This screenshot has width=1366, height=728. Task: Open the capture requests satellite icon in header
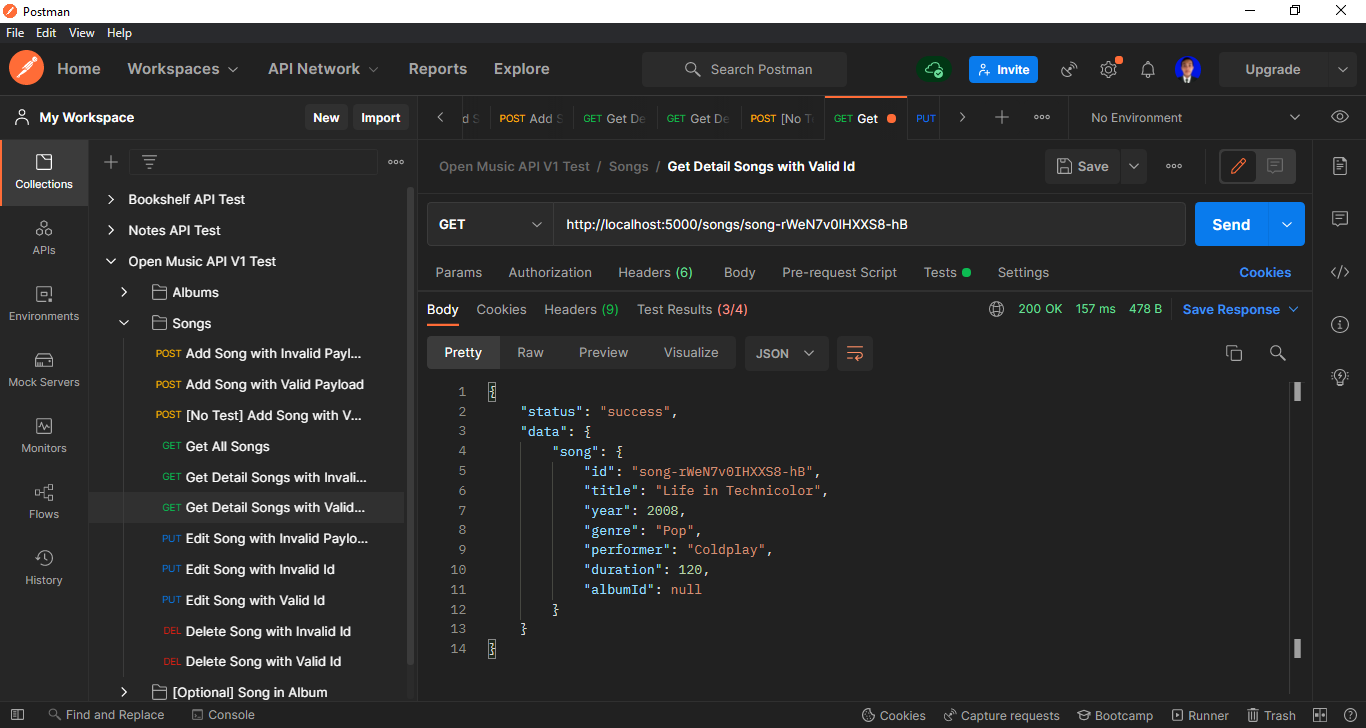click(x=1069, y=69)
